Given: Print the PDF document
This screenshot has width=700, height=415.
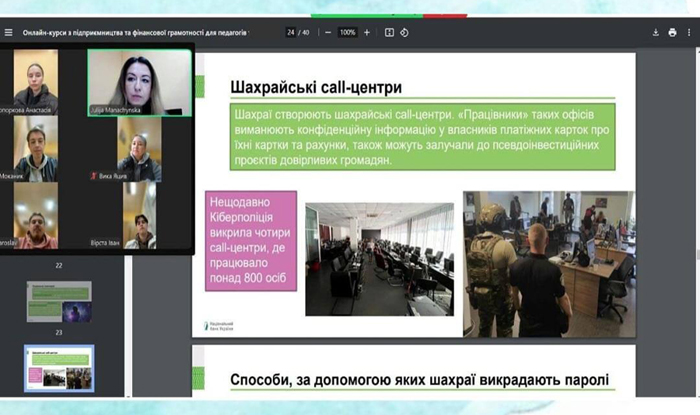Looking at the screenshot, I should coord(671,32).
